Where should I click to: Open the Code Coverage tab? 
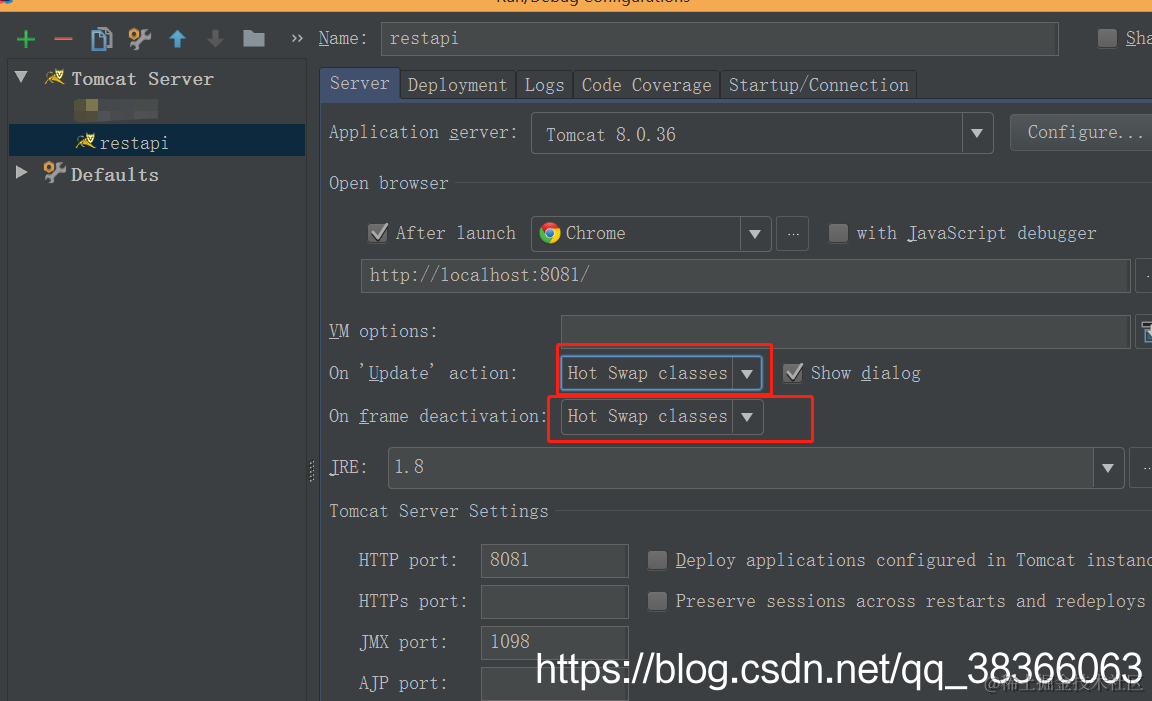[647, 85]
